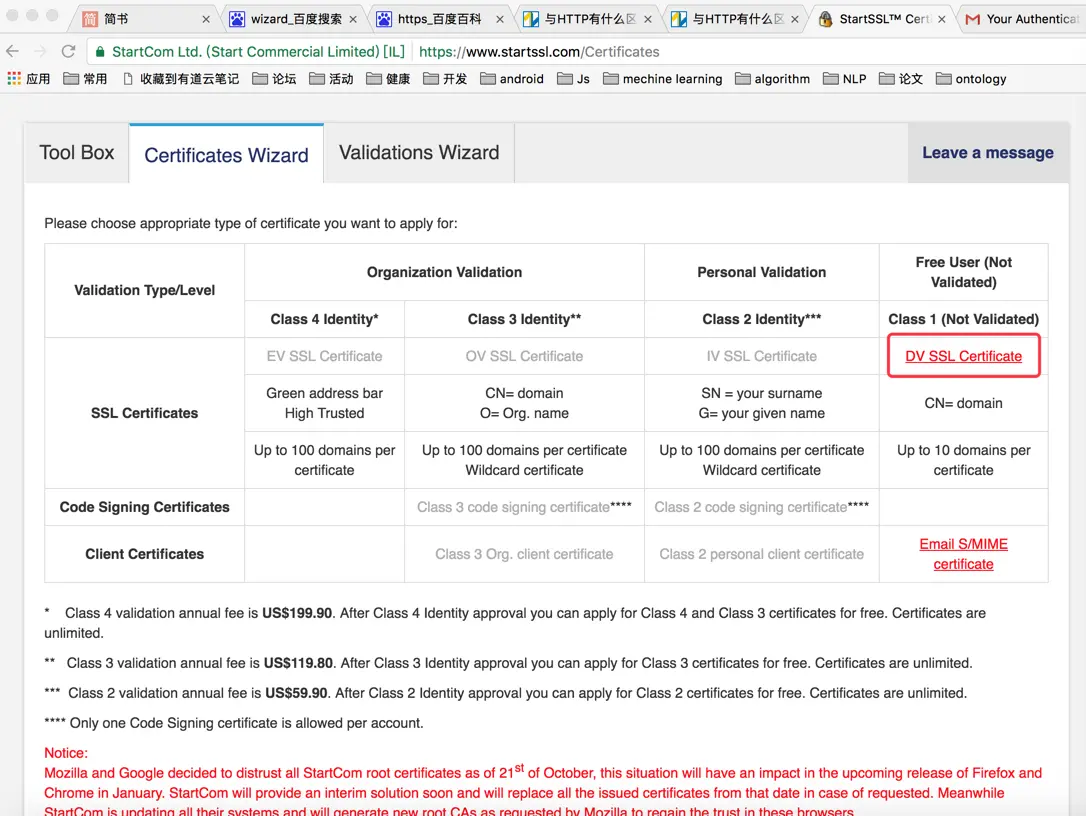Click the IV SSL Certificate text
The image size is (1086, 816).
[x=761, y=356]
